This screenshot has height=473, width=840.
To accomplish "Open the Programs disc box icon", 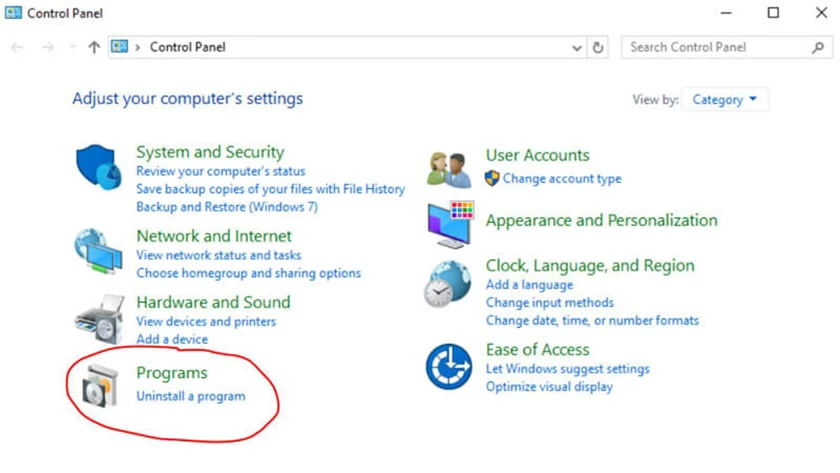I will click(100, 386).
